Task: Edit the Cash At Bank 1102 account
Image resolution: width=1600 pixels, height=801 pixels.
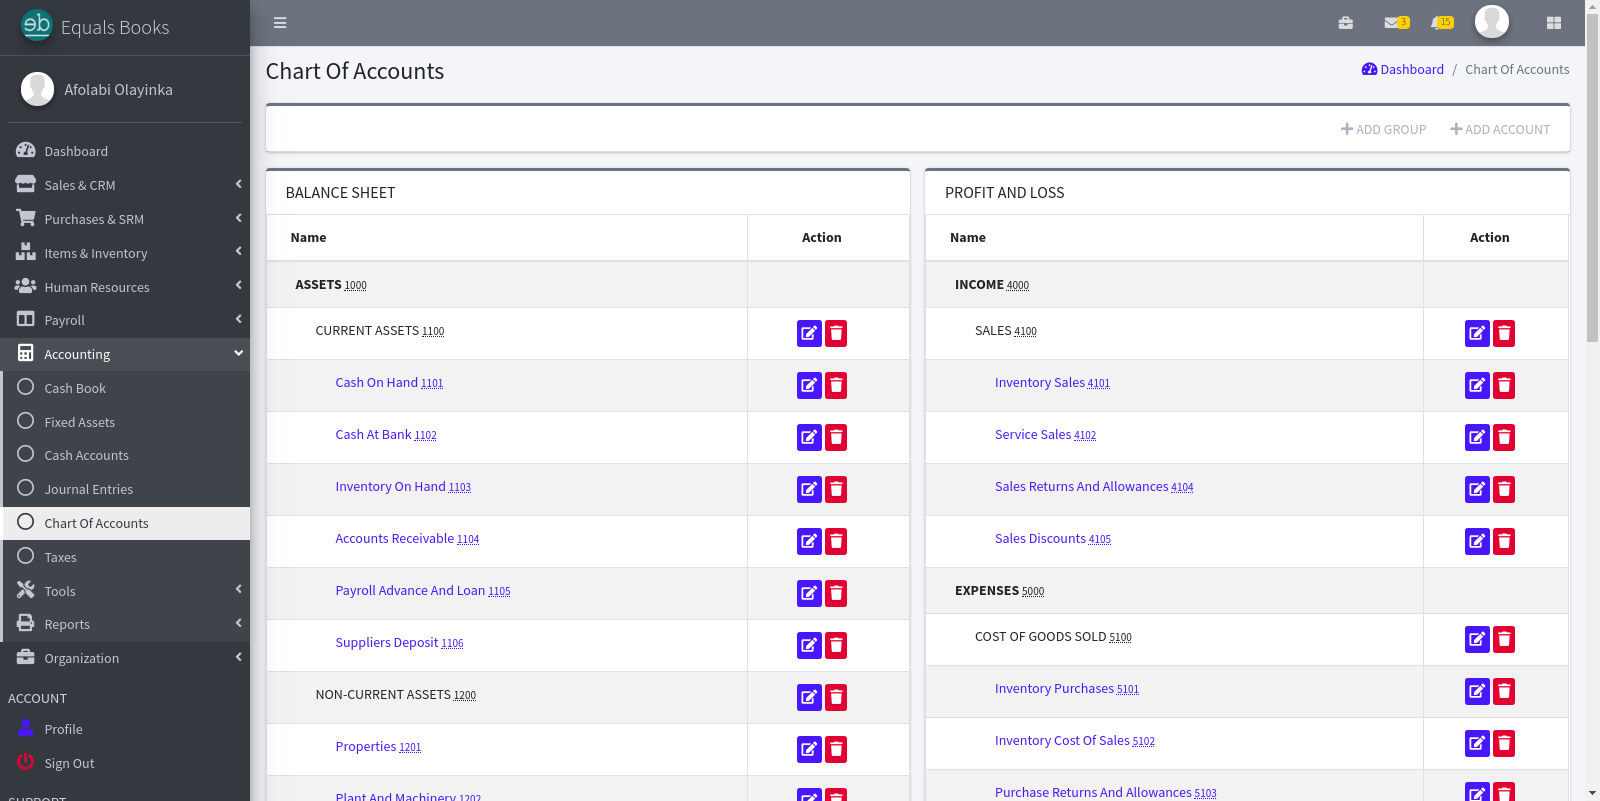Action: pos(809,437)
